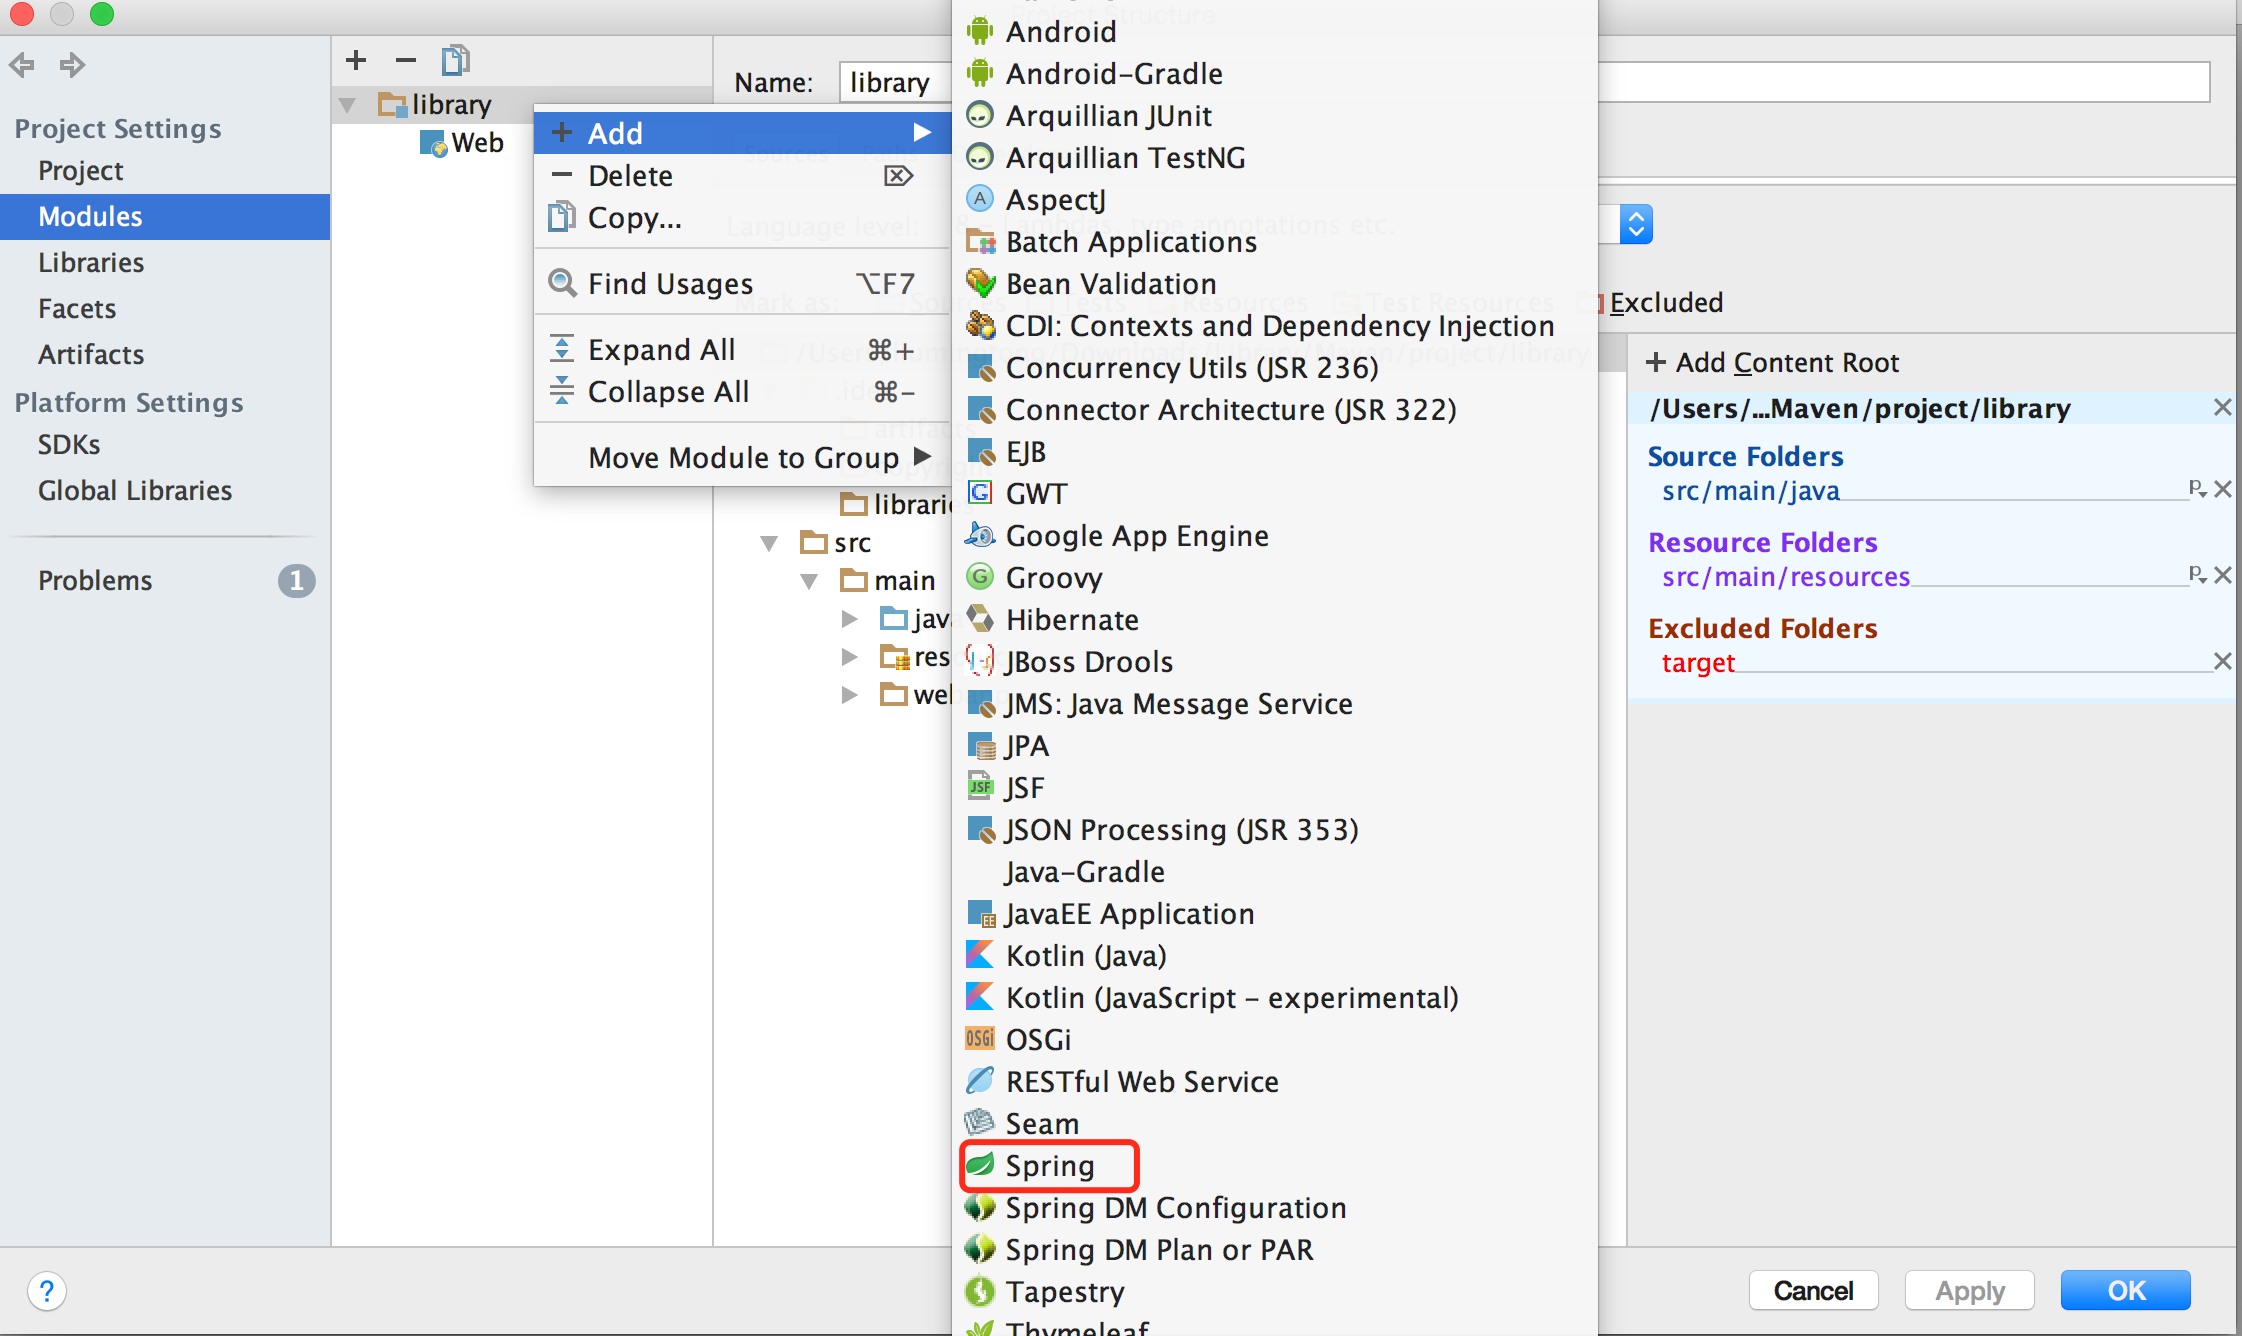This screenshot has height=1336, width=2242.
Task: Click the JBoss Drools icon
Action: coord(980,661)
